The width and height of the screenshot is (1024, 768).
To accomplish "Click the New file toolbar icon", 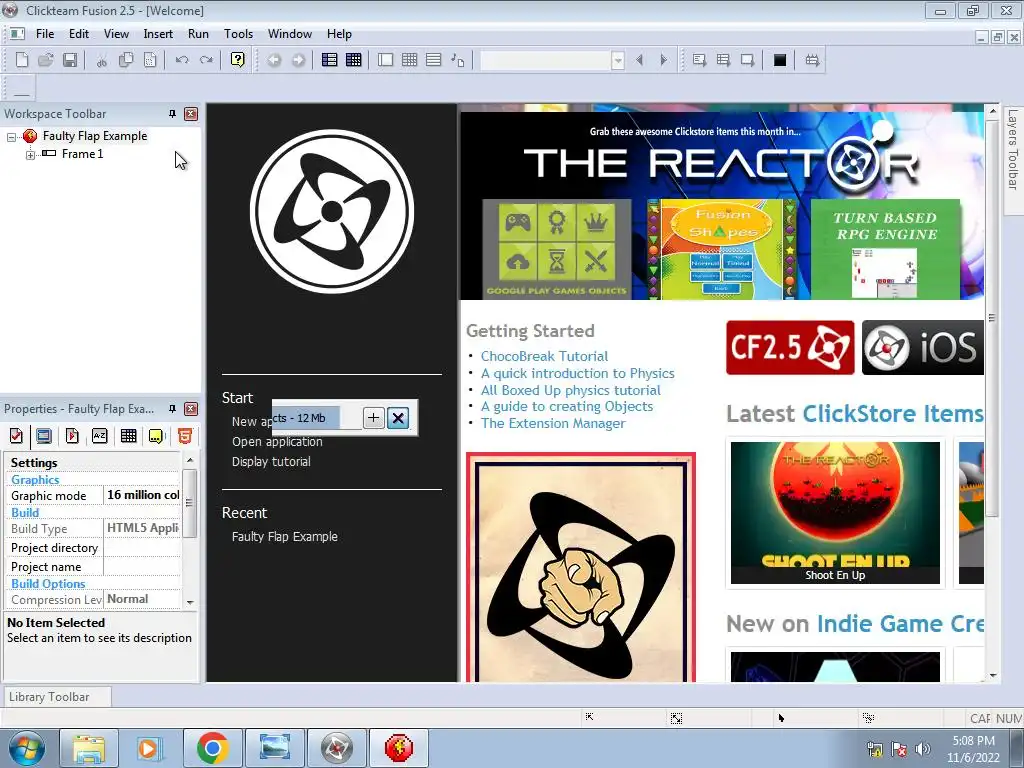I will point(22,60).
